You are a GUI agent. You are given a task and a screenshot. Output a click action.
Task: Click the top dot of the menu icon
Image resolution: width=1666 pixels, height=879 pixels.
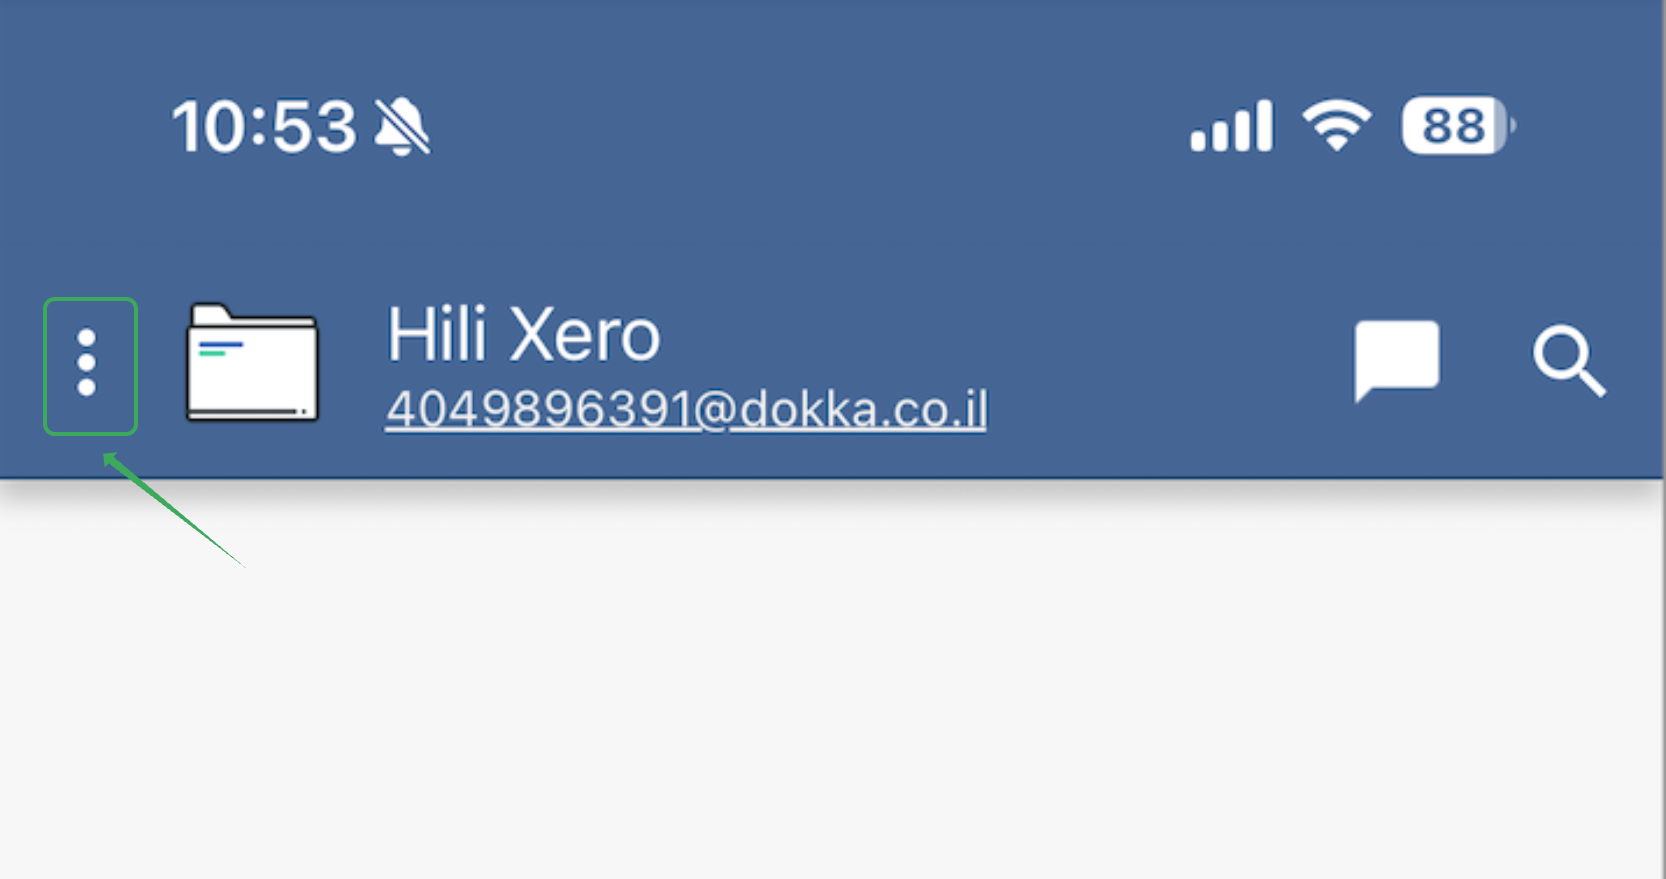[87, 339]
